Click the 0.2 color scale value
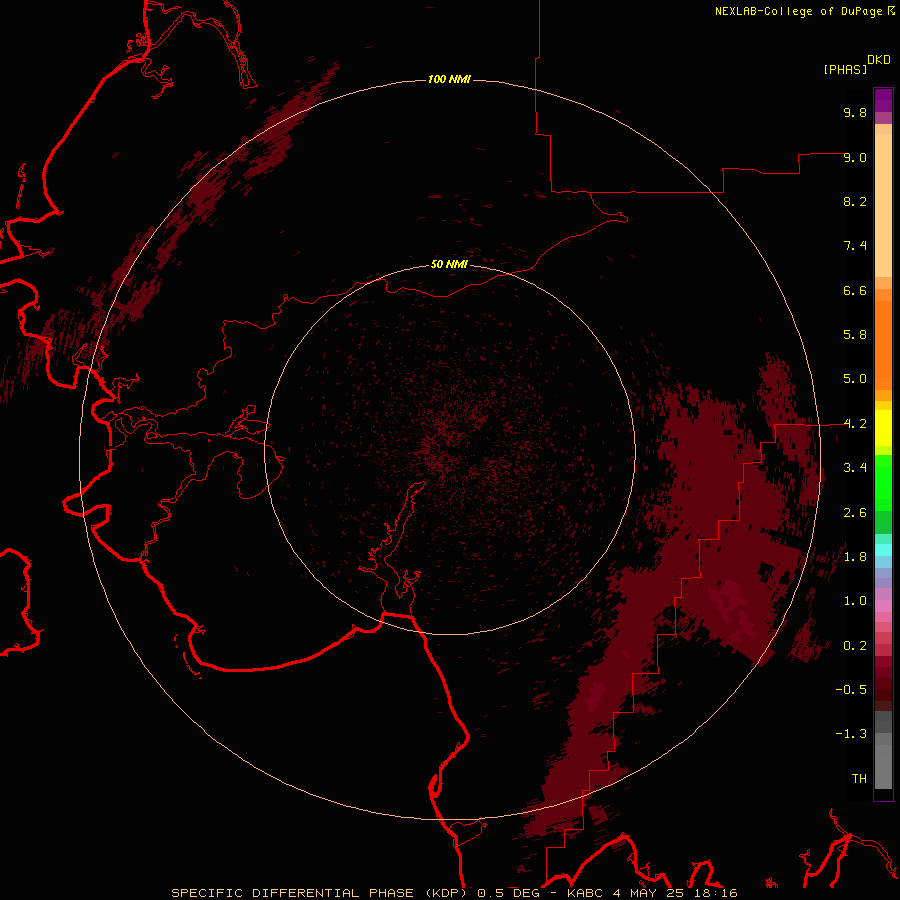Screen dimensions: 900x900 pyautogui.click(x=855, y=646)
